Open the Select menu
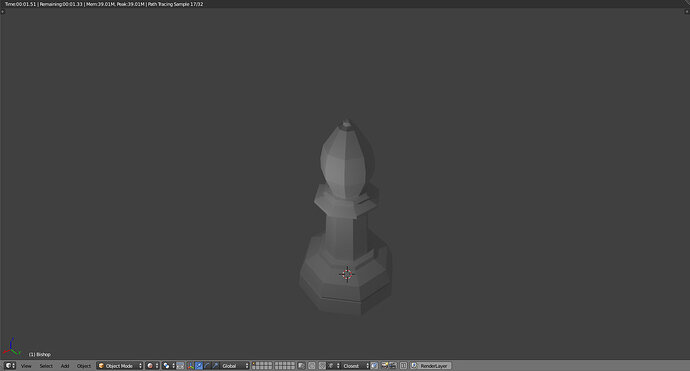The image size is (690, 371). click(x=46, y=366)
